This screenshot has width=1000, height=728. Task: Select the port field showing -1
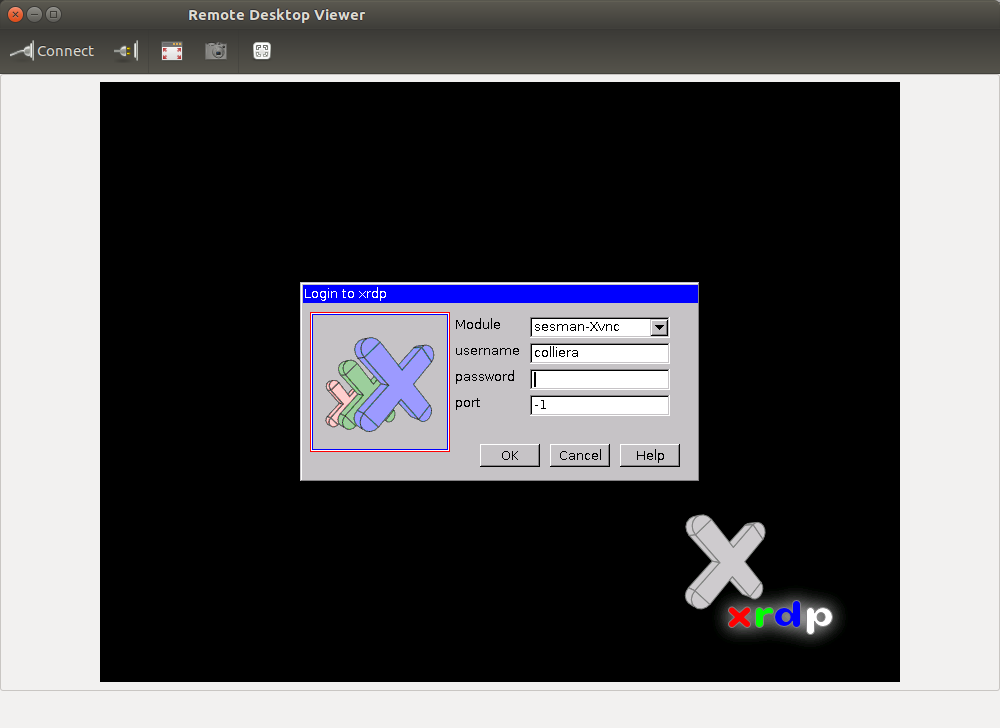pos(599,405)
